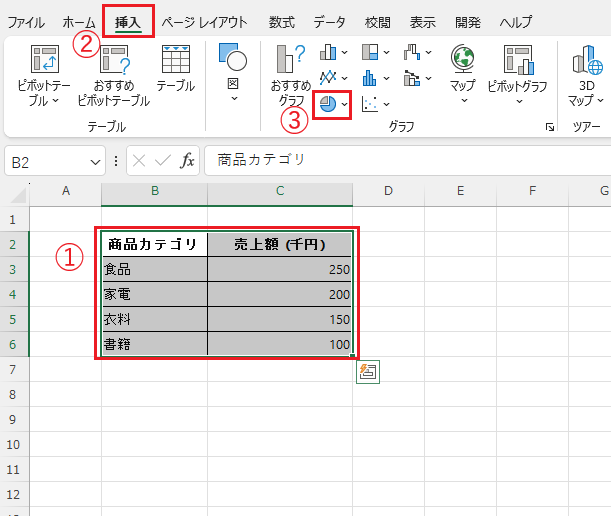Expand the hierarchy chart dropdown arrow

(x=386, y=52)
